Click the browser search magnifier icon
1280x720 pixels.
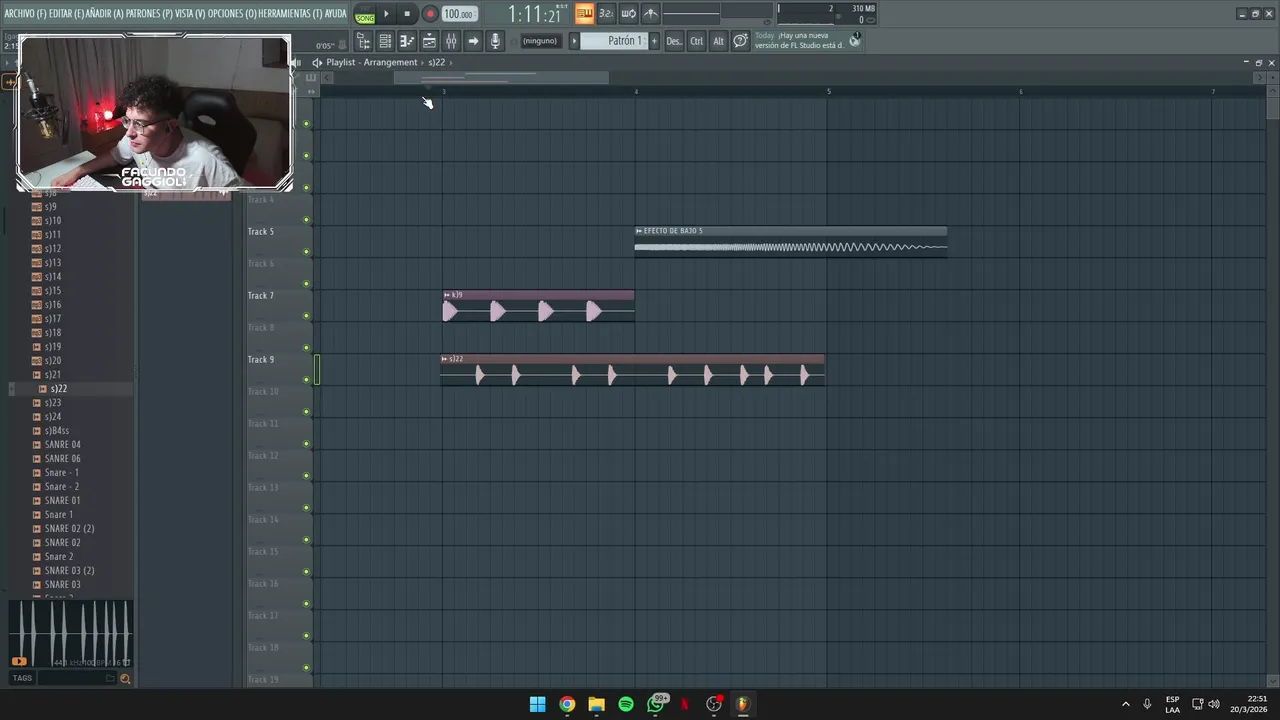(125, 678)
